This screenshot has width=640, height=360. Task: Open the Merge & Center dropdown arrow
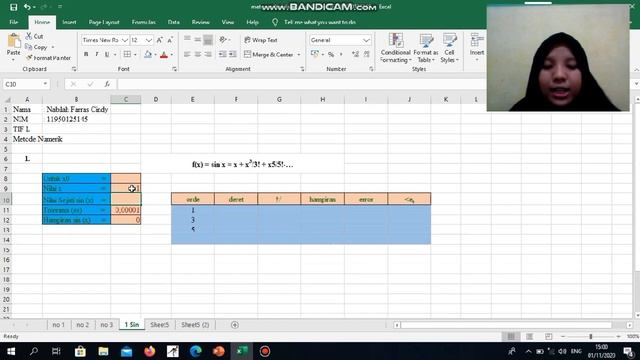[x=299, y=55]
